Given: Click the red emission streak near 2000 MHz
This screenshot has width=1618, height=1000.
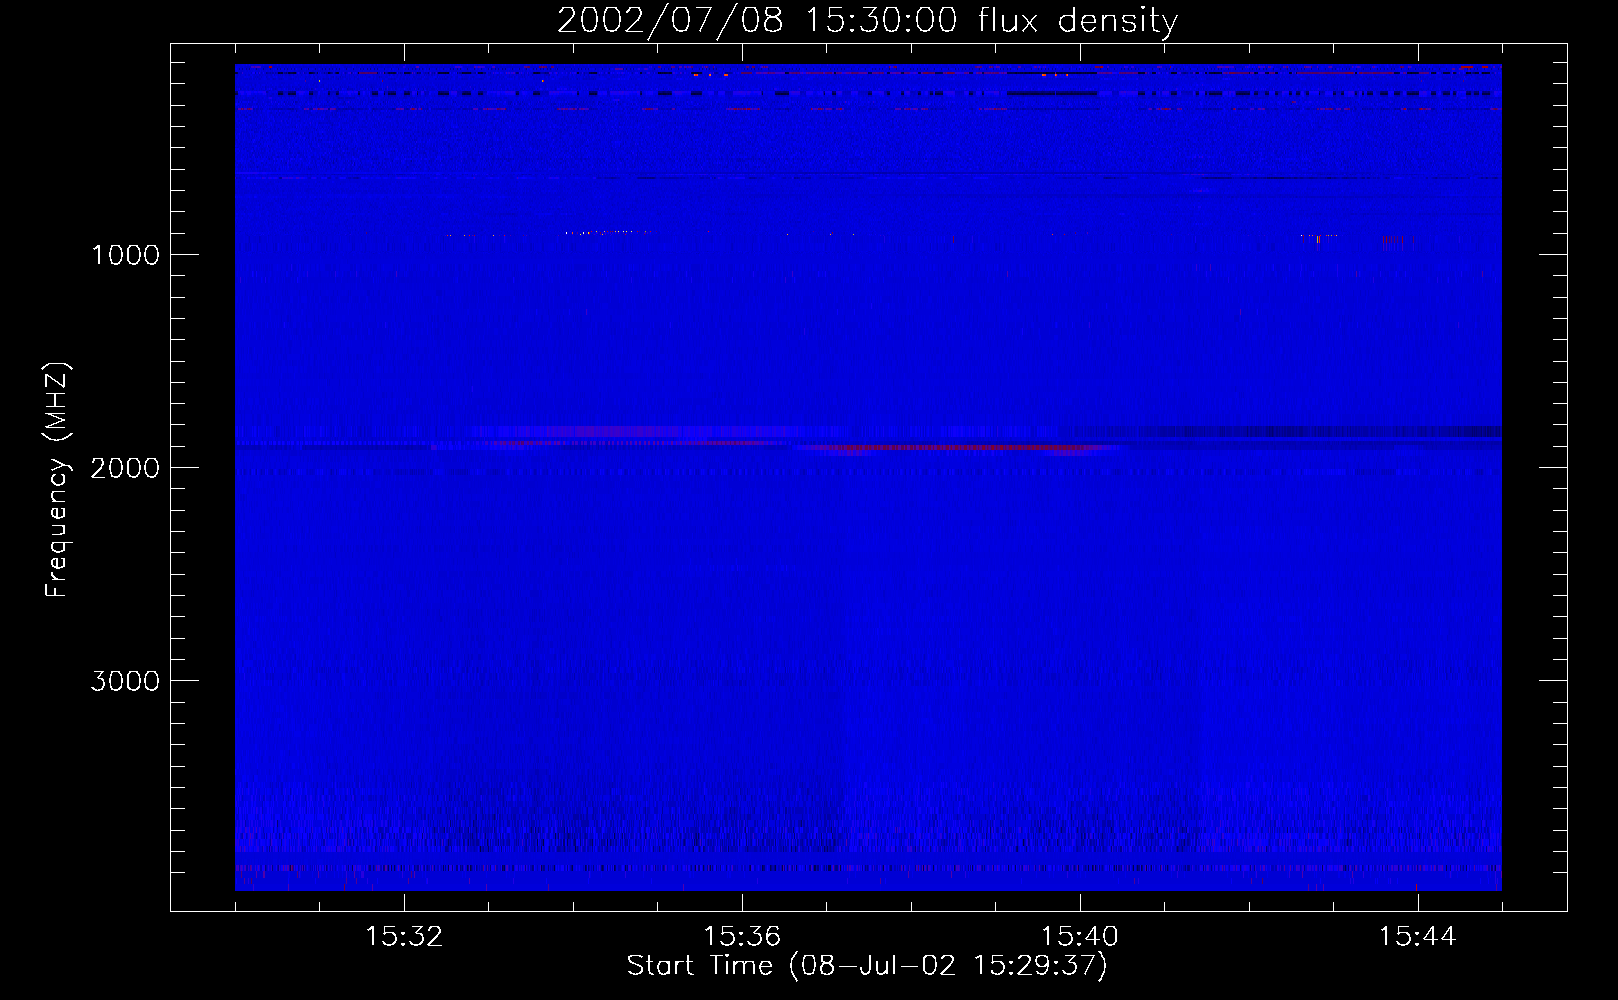Looking at the screenshot, I should (x=960, y=448).
